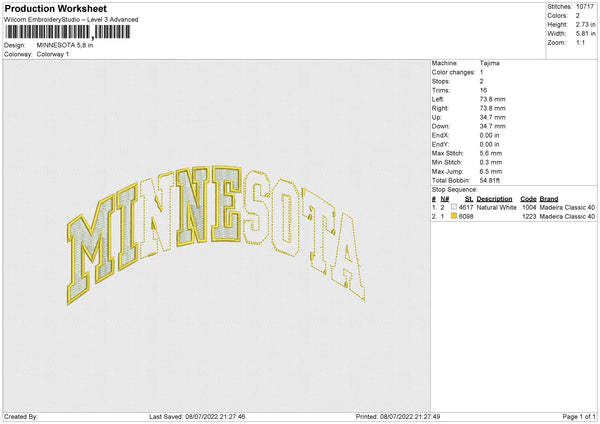The width and height of the screenshot is (600, 424).
Task: Click the "Created By:" footer label
Action: point(21,417)
